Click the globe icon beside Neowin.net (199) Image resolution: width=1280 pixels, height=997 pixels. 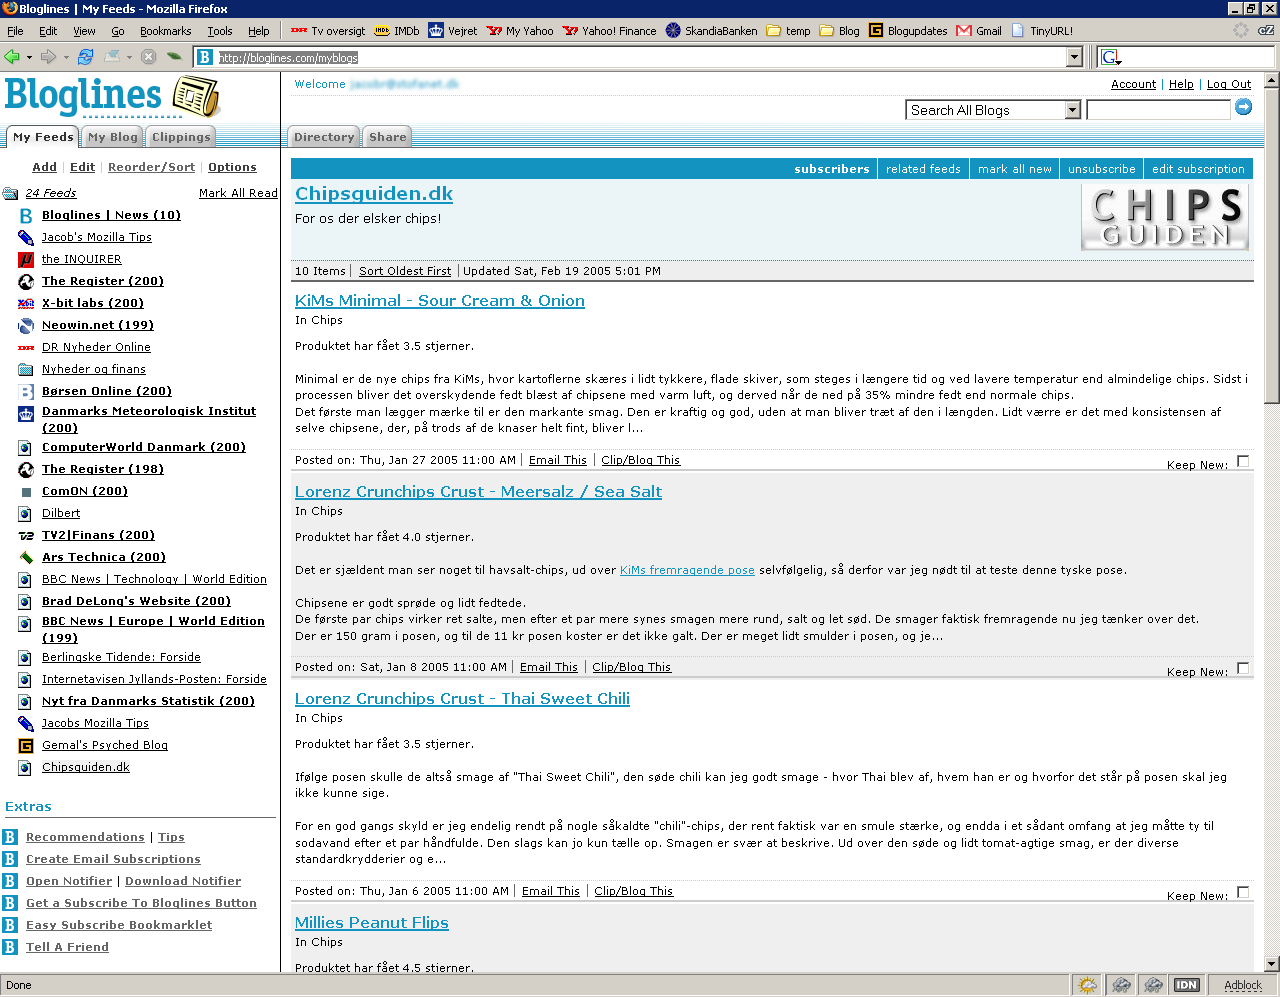click(x=26, y=325)
